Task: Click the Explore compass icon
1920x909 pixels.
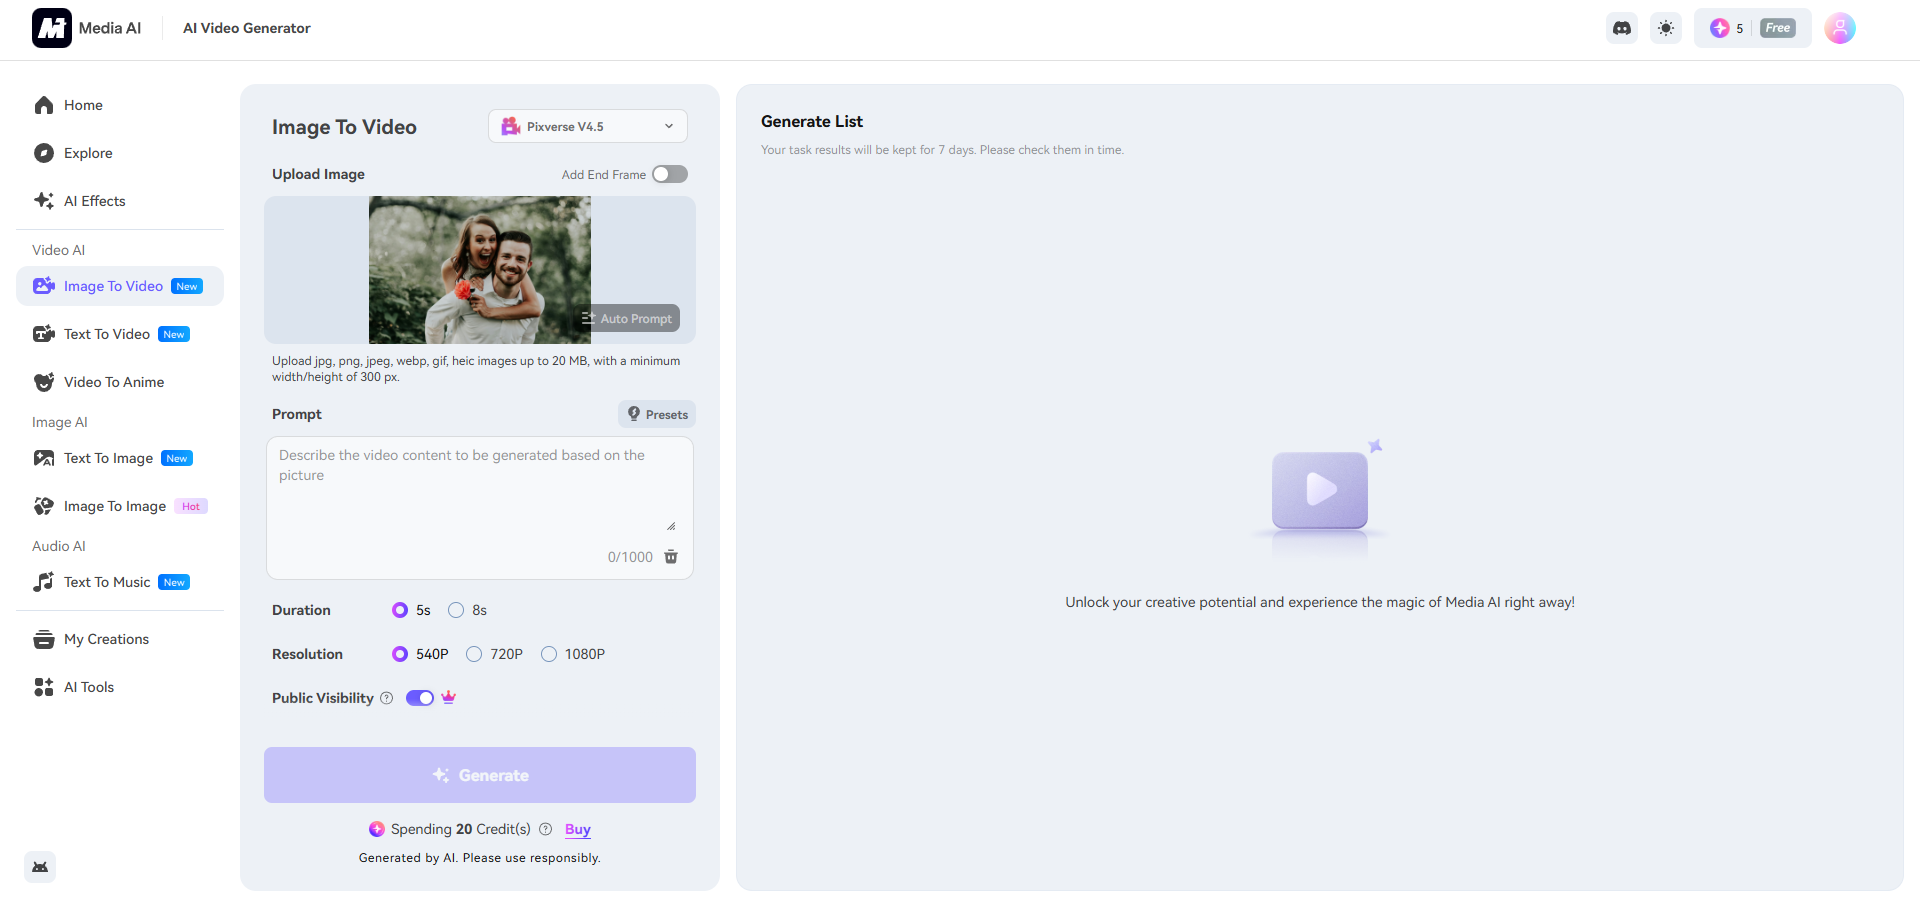Action: pyautogui.click(x=44, y=153)
